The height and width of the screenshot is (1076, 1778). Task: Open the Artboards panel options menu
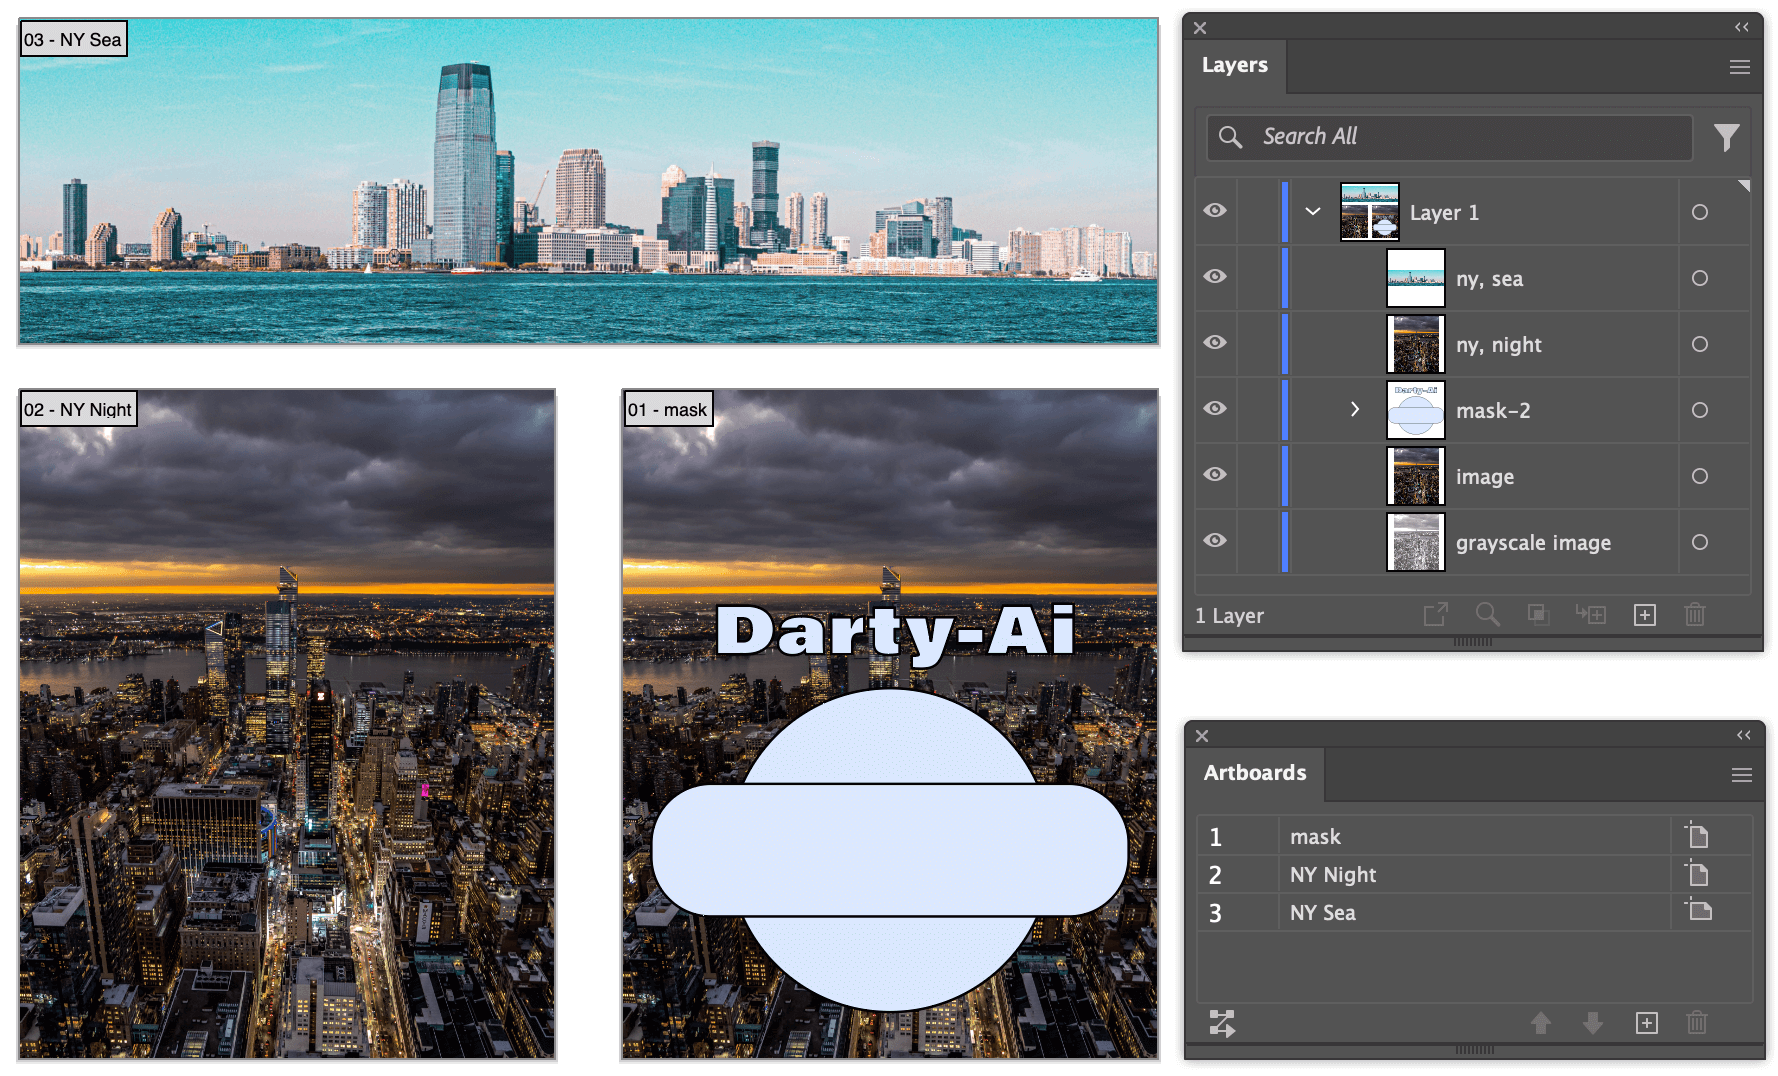tap(1741, 775)
